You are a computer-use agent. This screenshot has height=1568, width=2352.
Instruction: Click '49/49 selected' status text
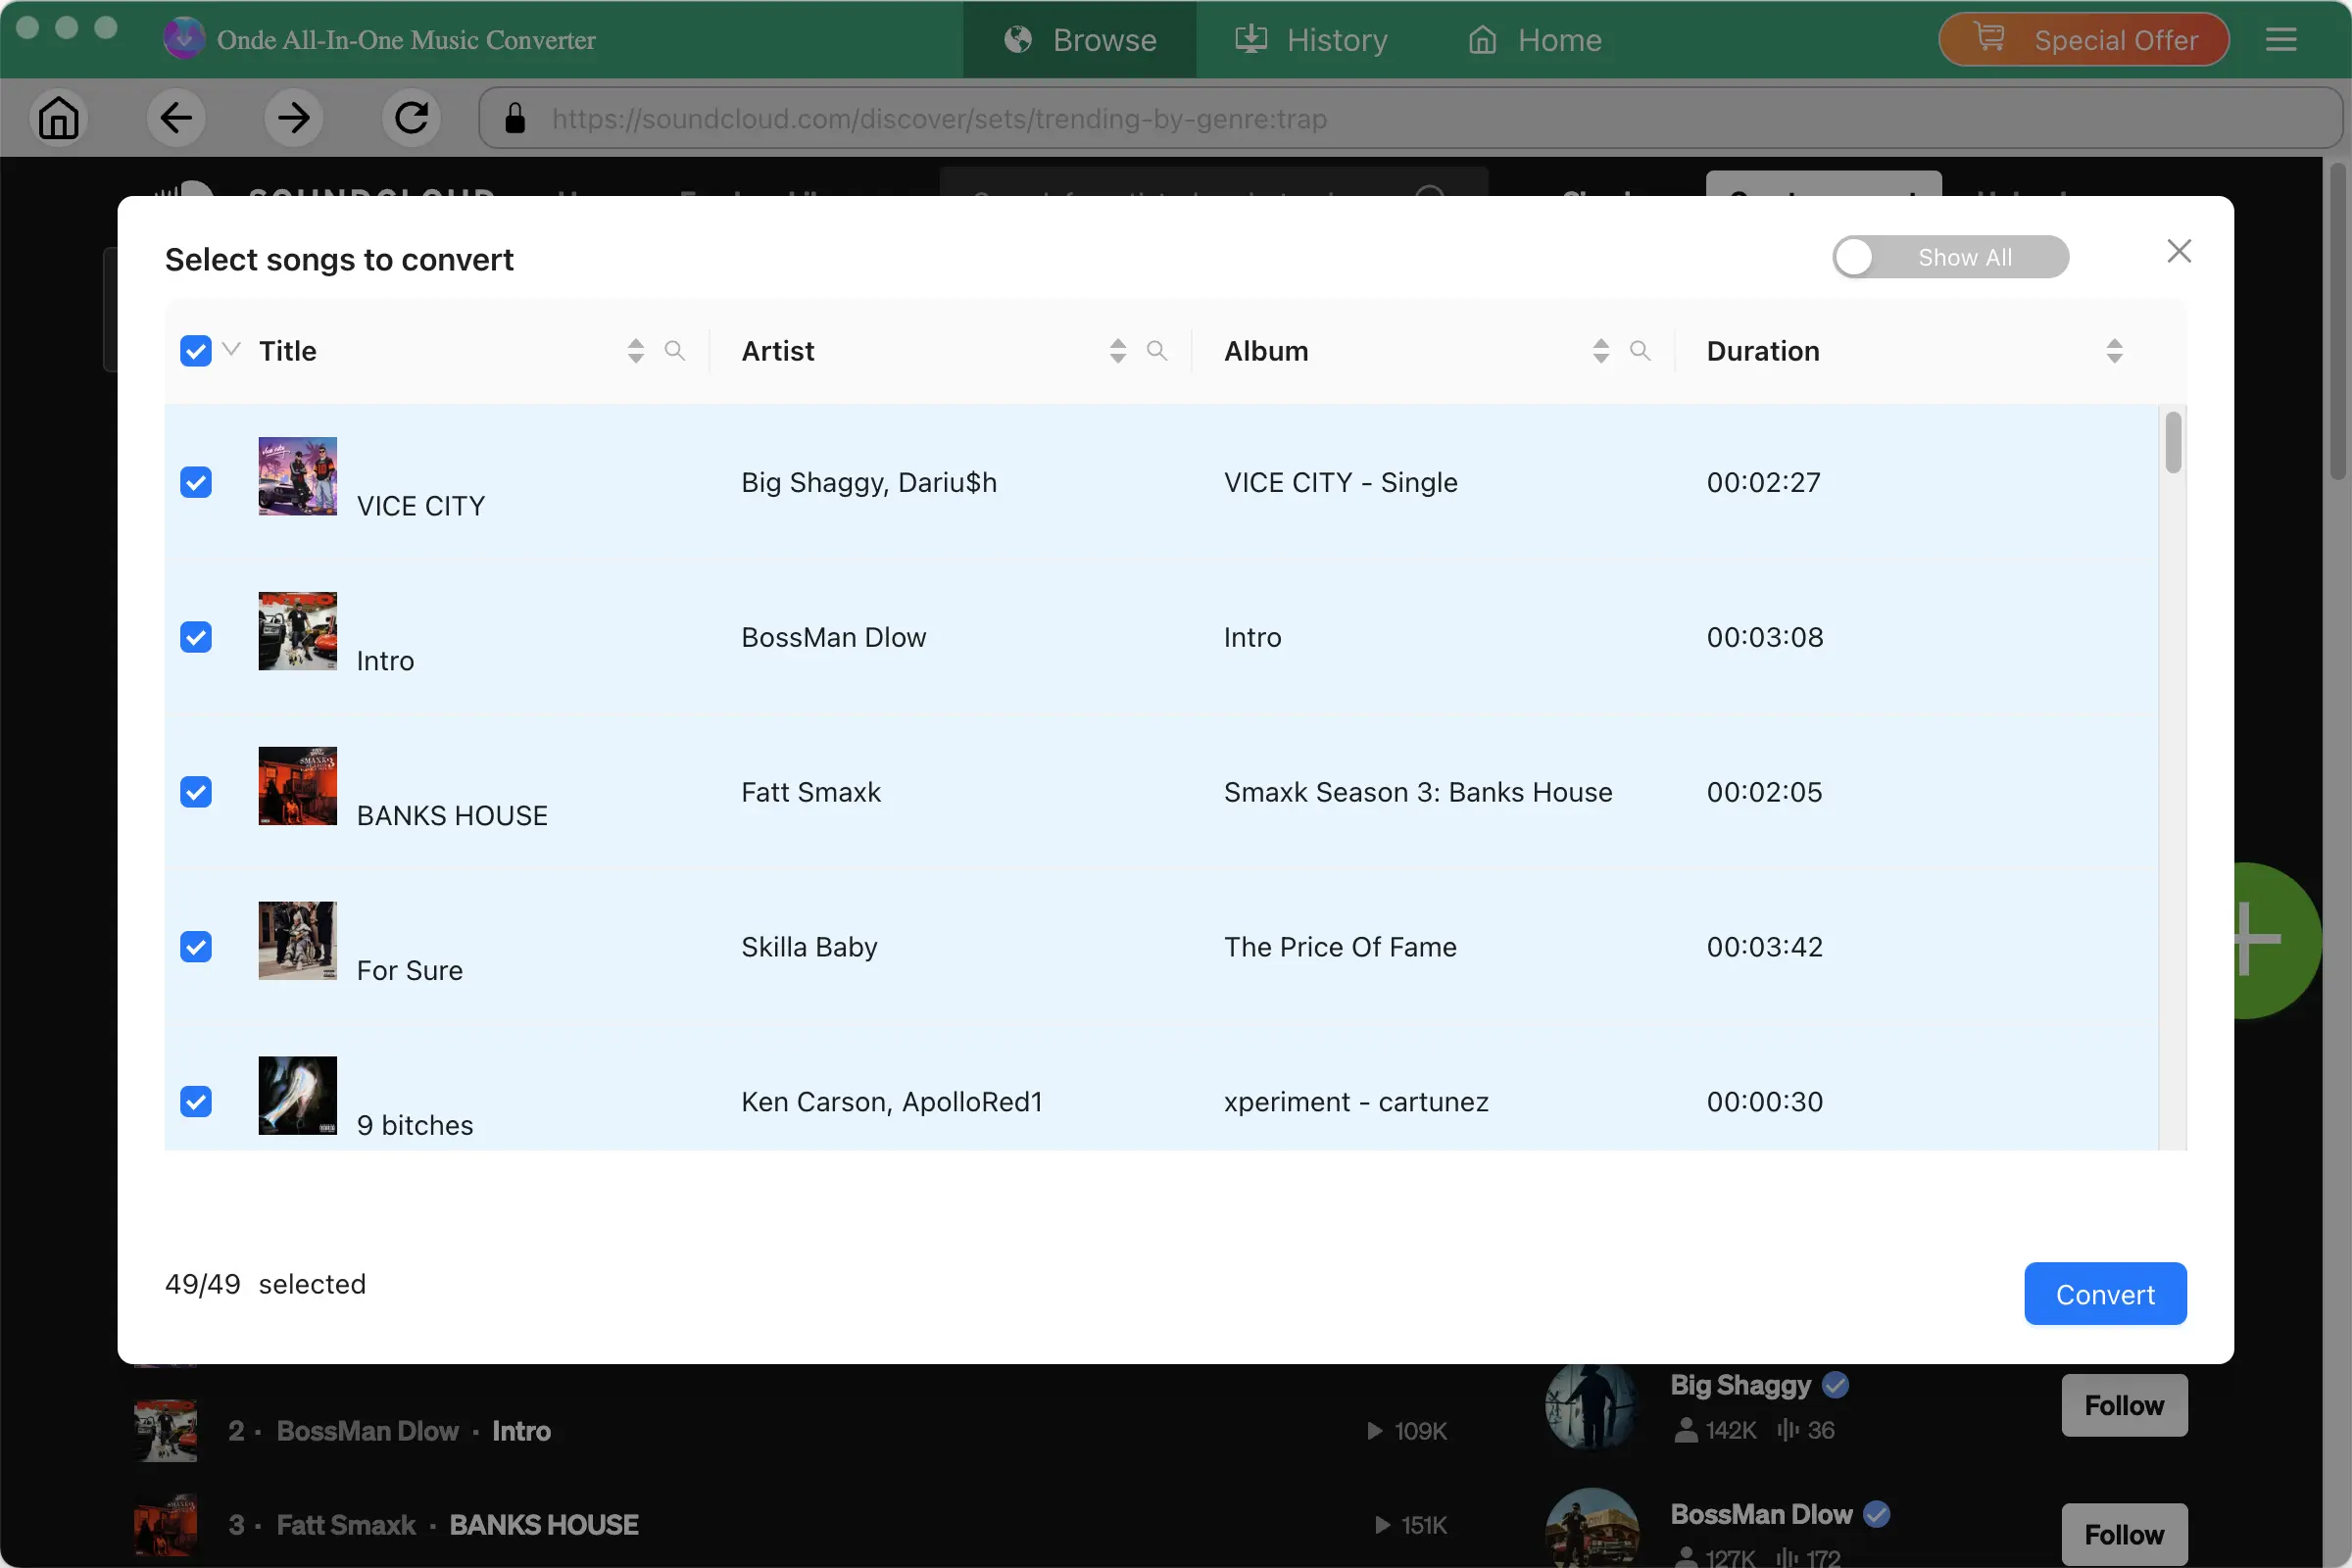[x=265, y=1284]
